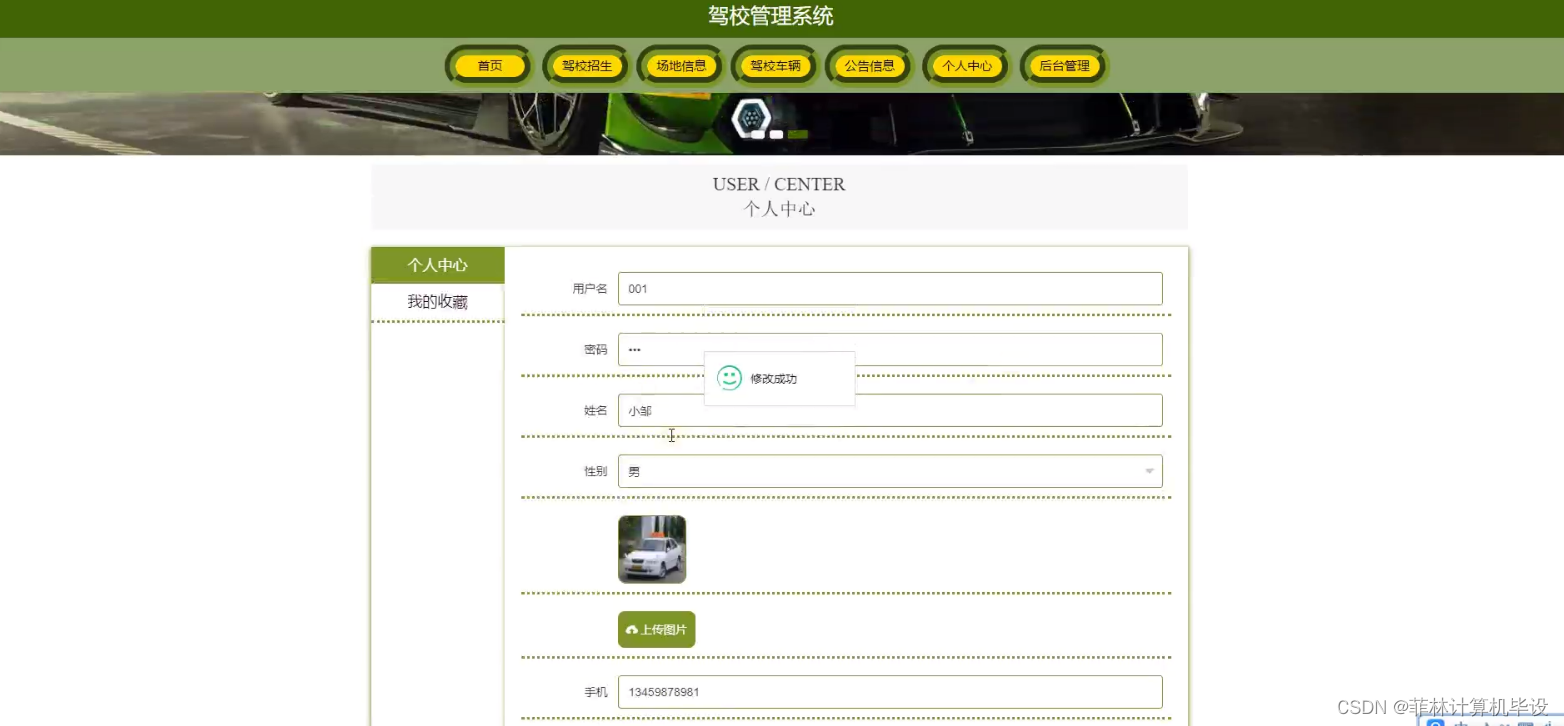Click the USER / CENTER heading text

[779, 184]
